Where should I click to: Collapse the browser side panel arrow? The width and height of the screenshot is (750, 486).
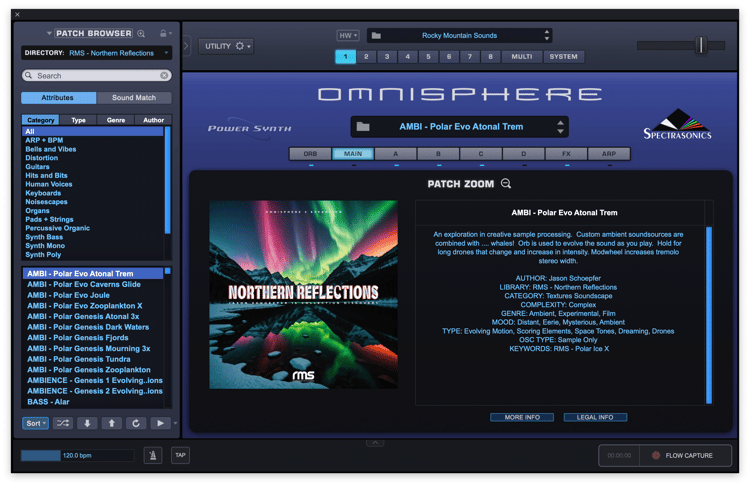tap(186, 46)
